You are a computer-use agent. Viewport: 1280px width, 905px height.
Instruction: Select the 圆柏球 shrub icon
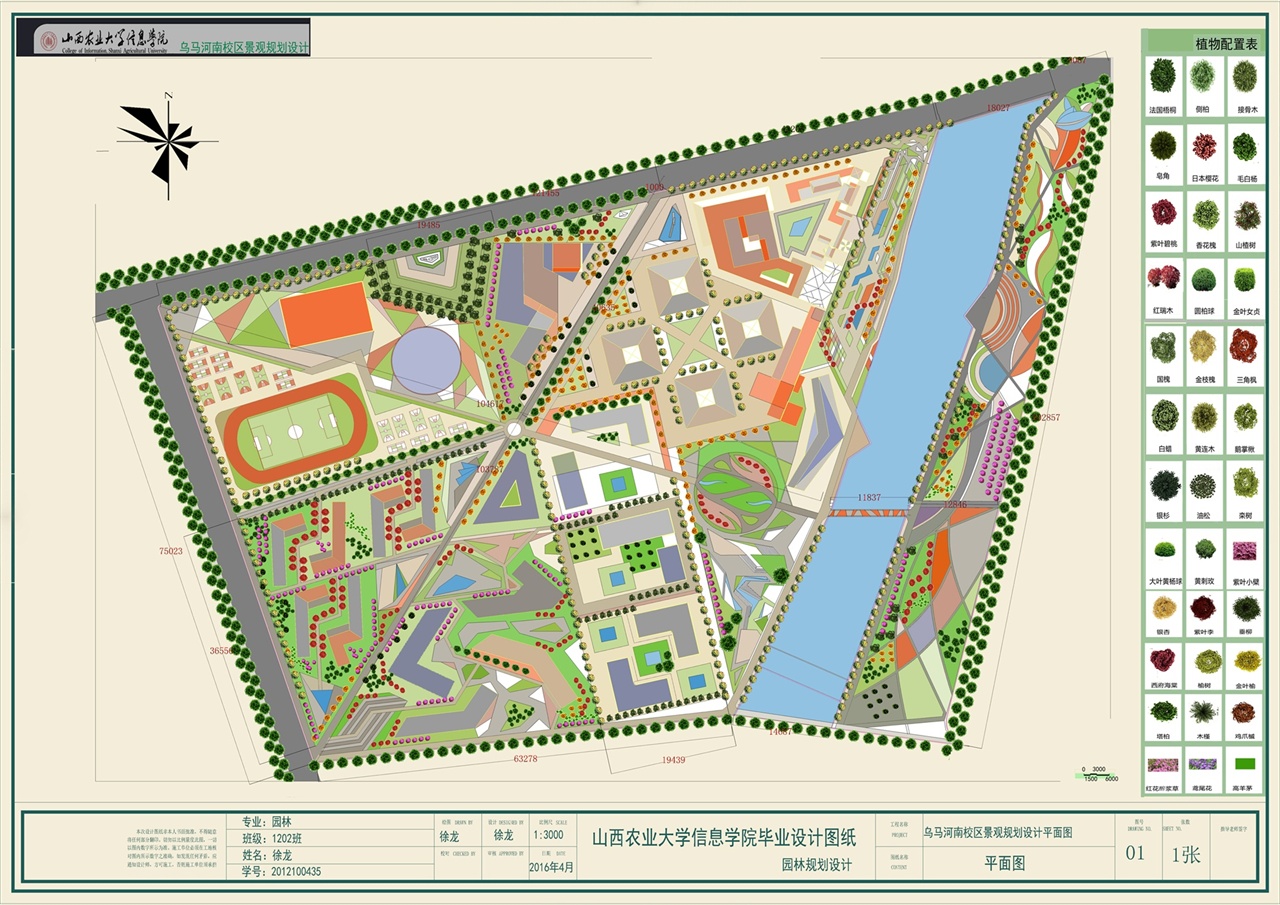pos(1204,279)
